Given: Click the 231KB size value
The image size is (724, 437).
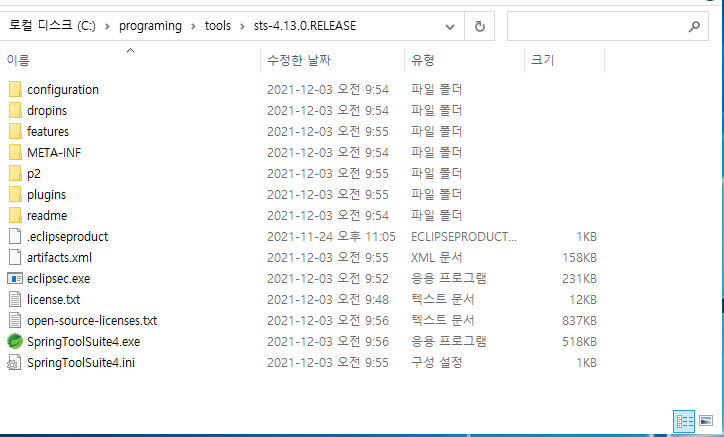Looking at the screenshot, I should (x=579, y=279).
